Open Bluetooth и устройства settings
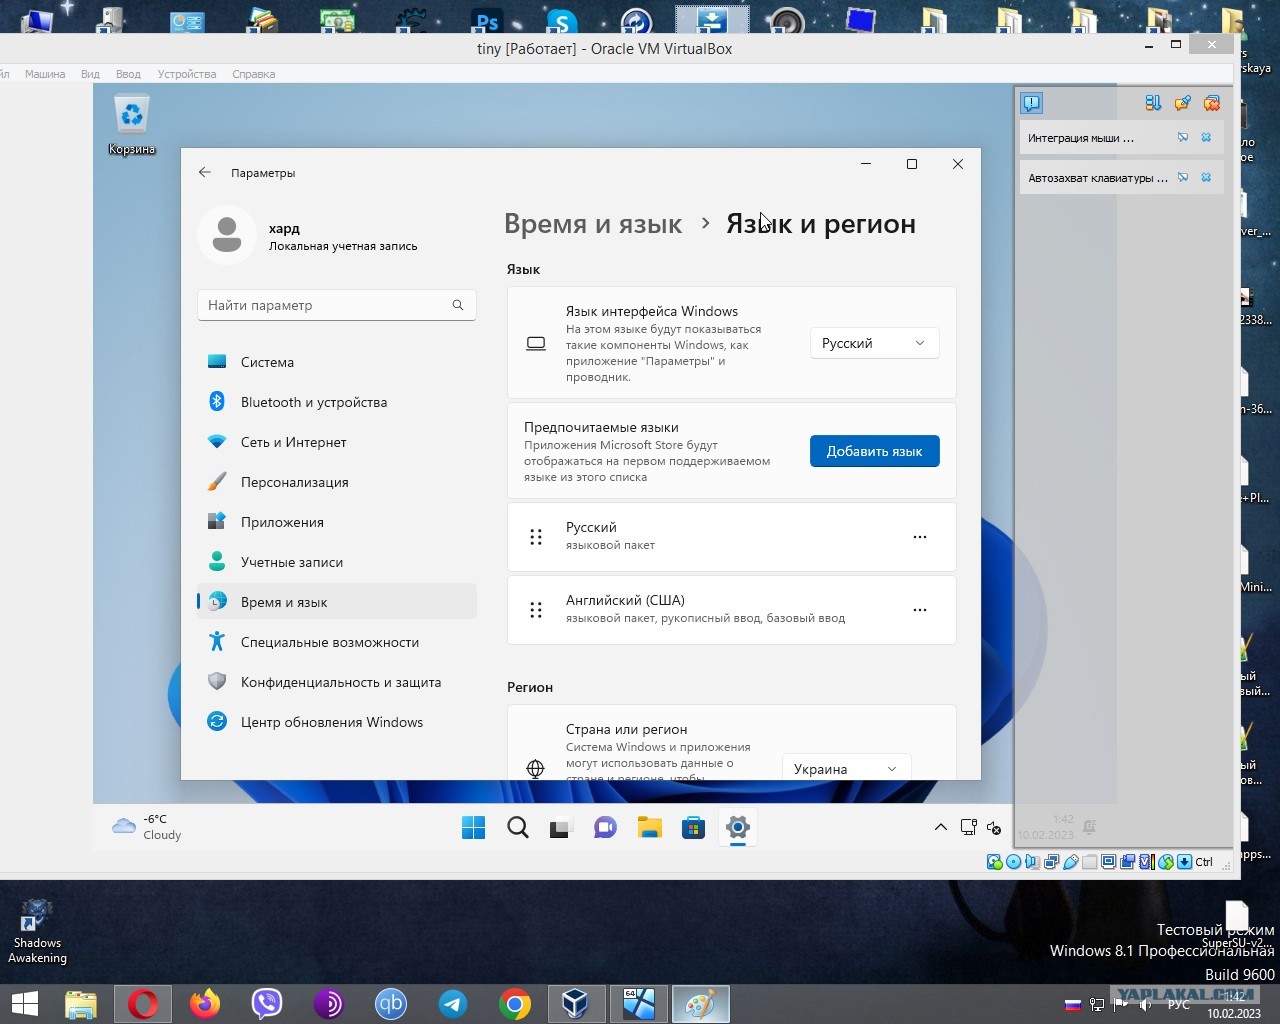Screen dimensions: 1280x1024 (337, 402)
